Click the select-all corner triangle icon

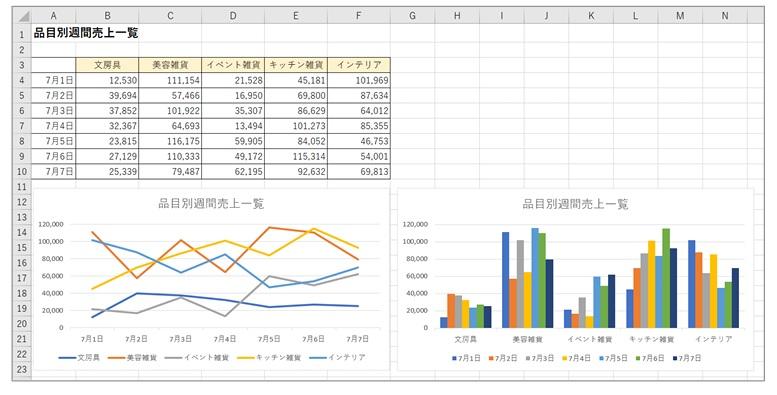tap(23, 16)
